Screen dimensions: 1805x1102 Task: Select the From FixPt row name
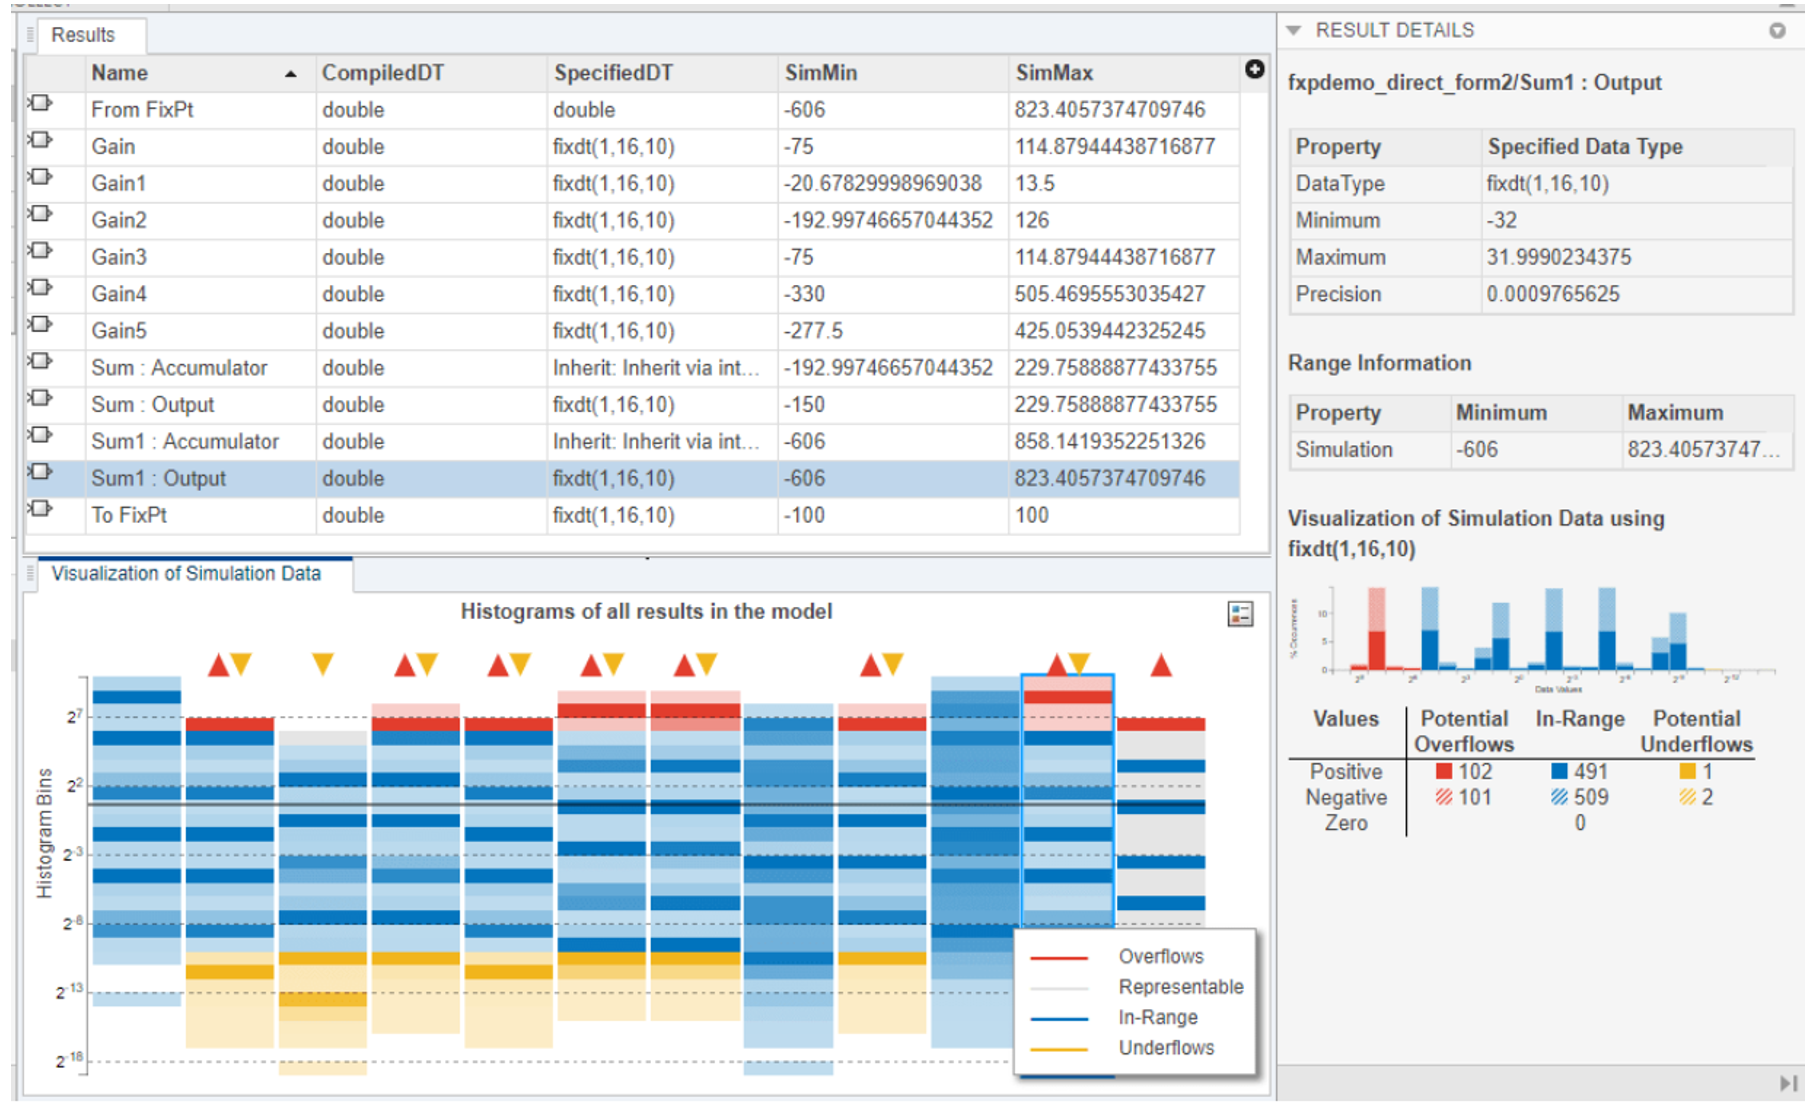pyautogui.click(x=142, y=110)
